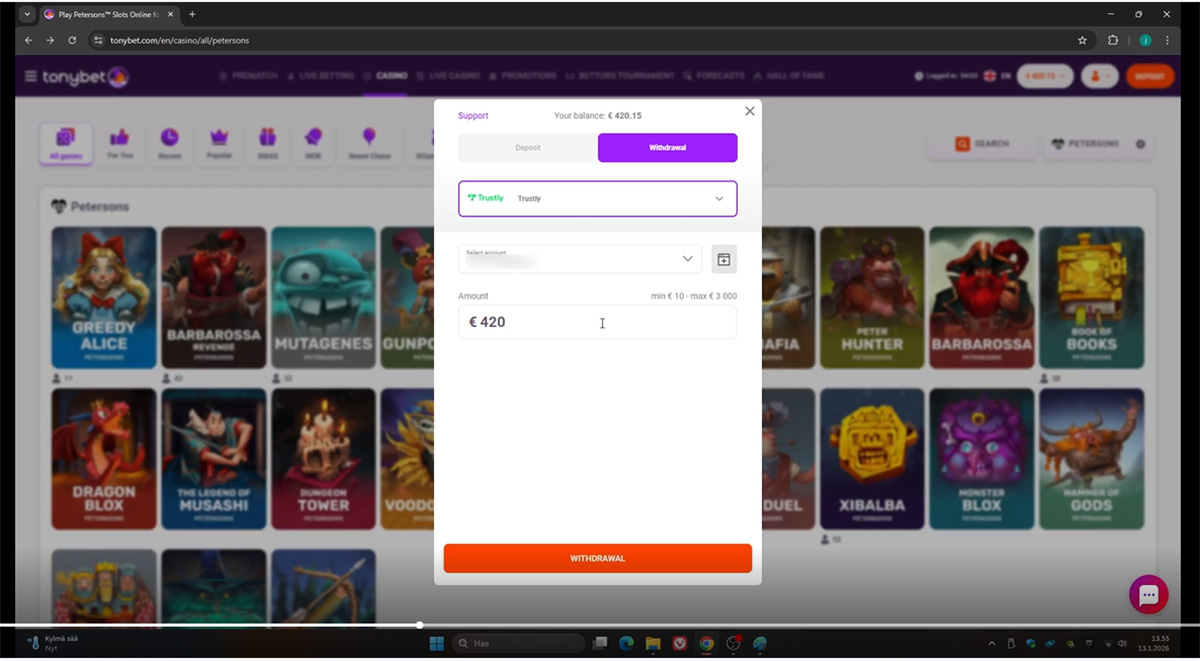The image size is (1200, 661).
Task: Open the tonybet hamburger menu
Action: (30, 77)
